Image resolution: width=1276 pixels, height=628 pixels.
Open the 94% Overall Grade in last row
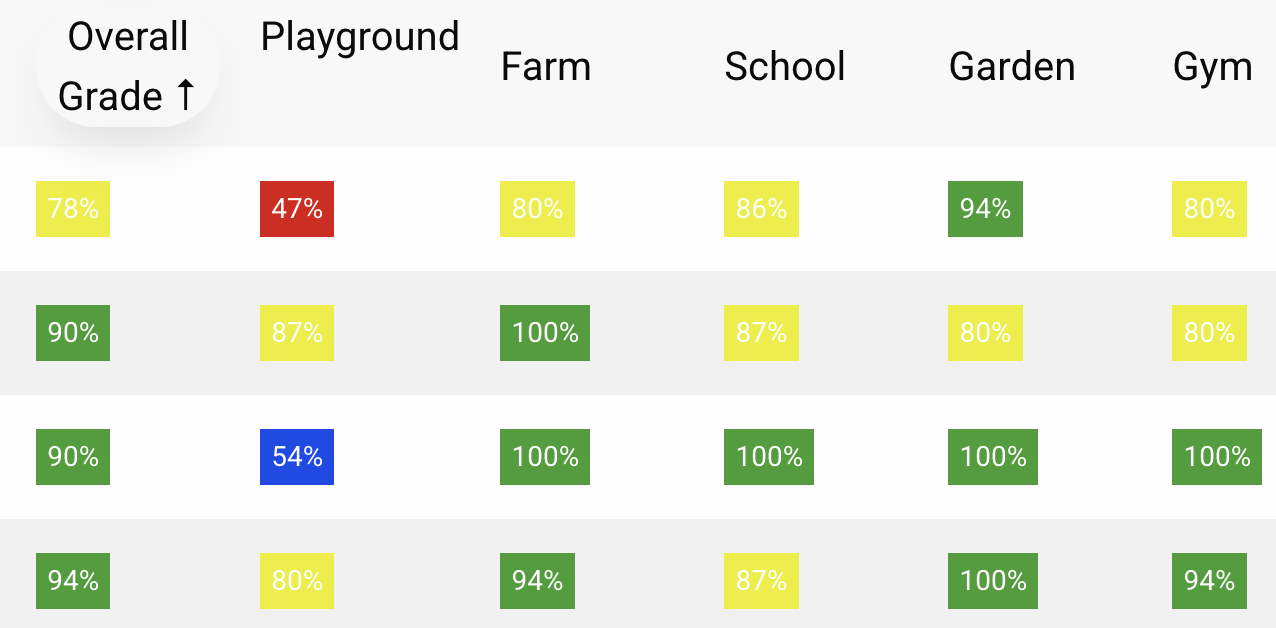tap(73, 581)
